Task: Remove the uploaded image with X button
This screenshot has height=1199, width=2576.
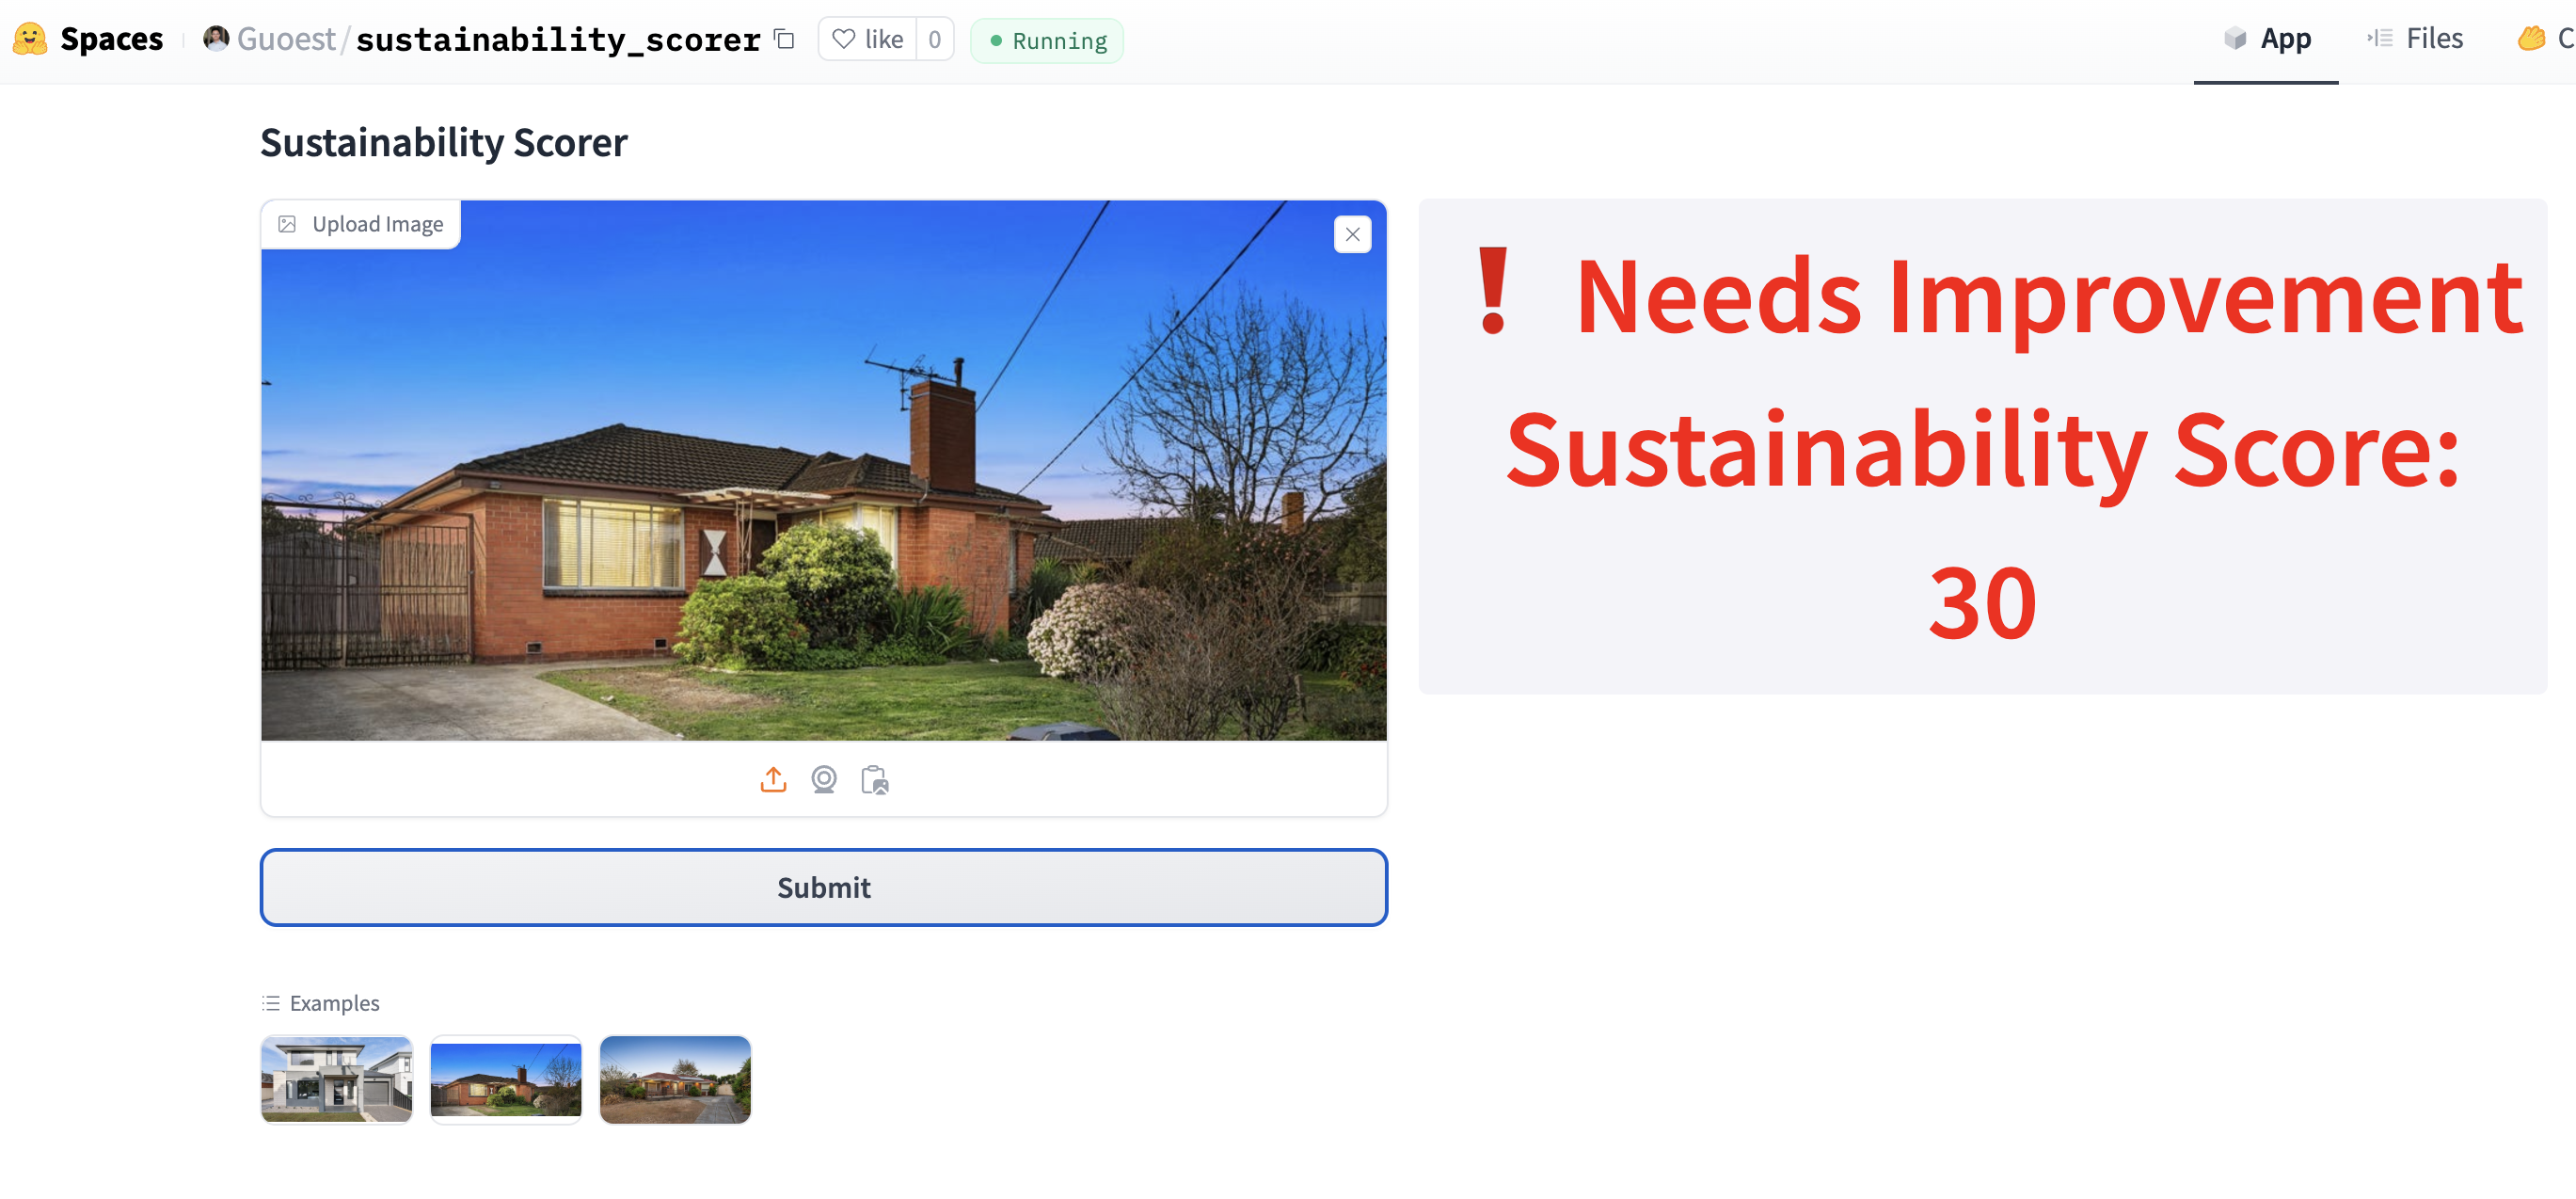Action: pos(1352,234)
